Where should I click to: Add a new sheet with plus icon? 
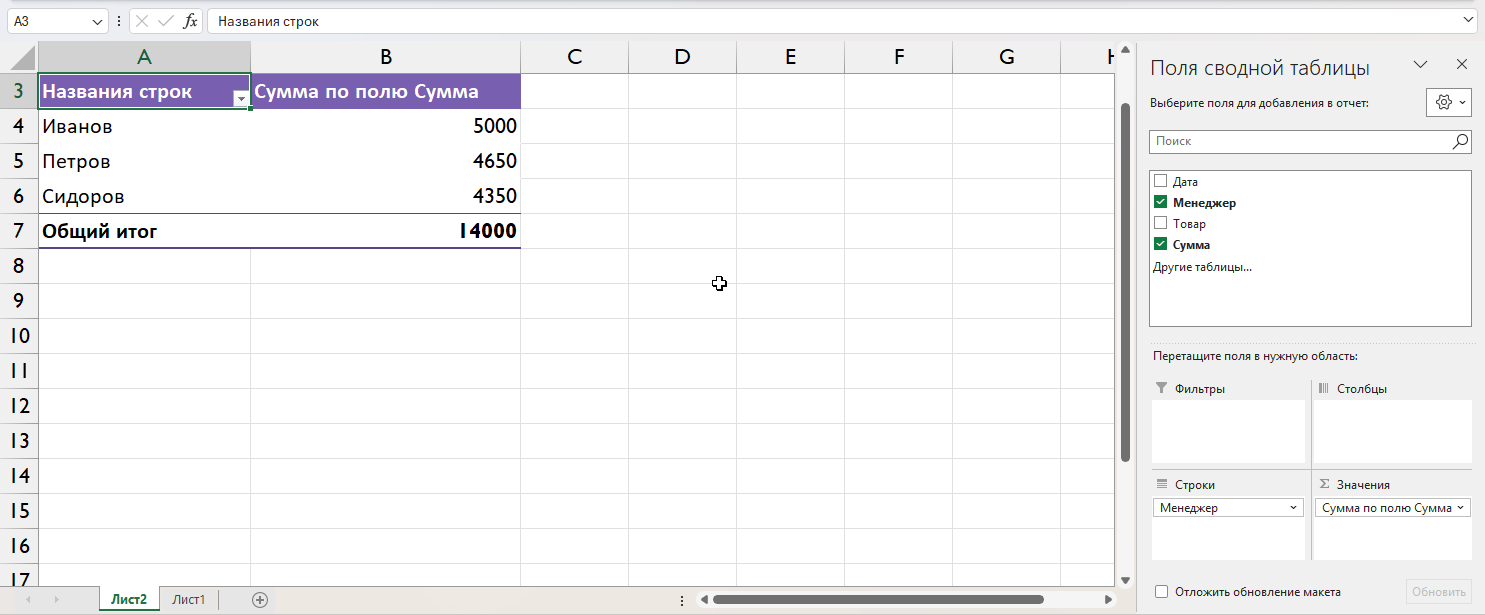260,600
